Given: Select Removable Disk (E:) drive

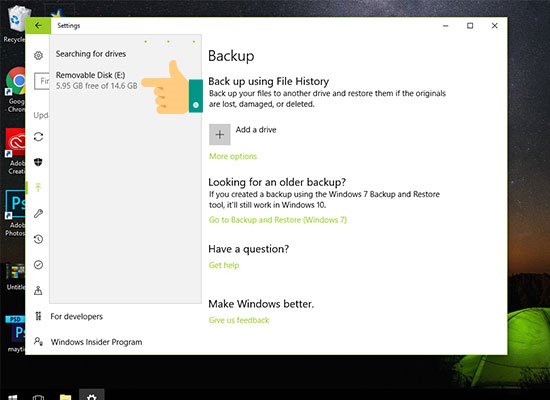Looking at the screenshot, I should pyautogui.click(x=96, y=80).
